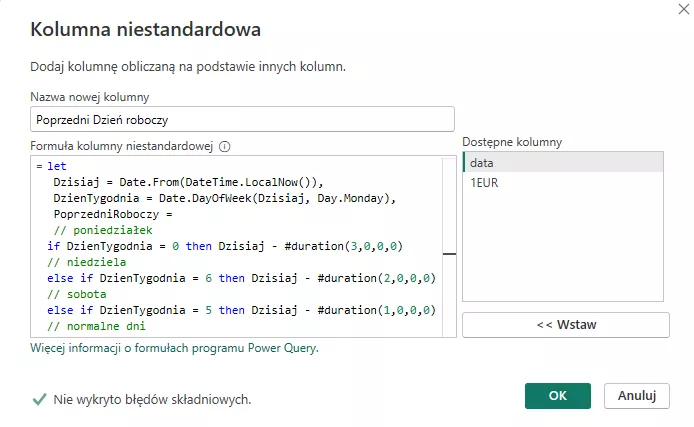Open the Power Query formulas info link

[x=175, y=349]
